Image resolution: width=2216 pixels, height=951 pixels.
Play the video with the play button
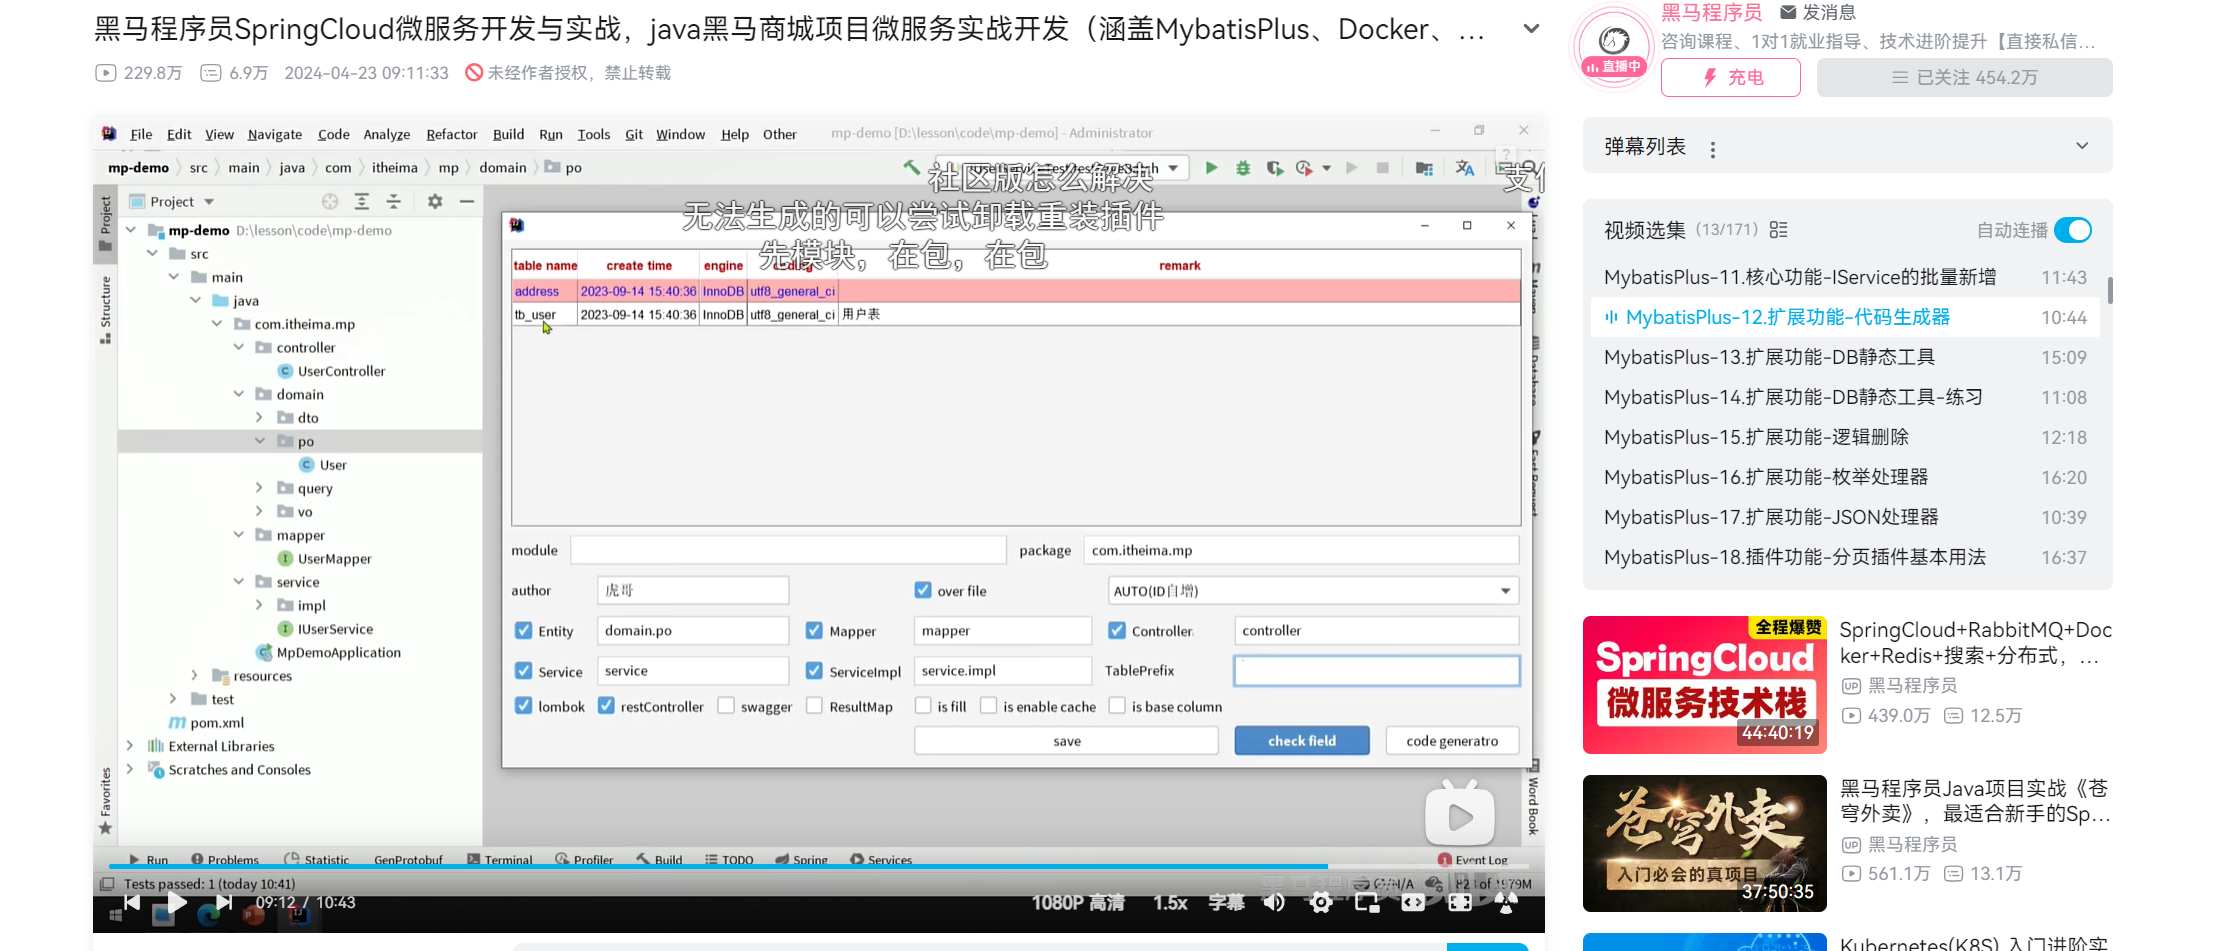177,903
